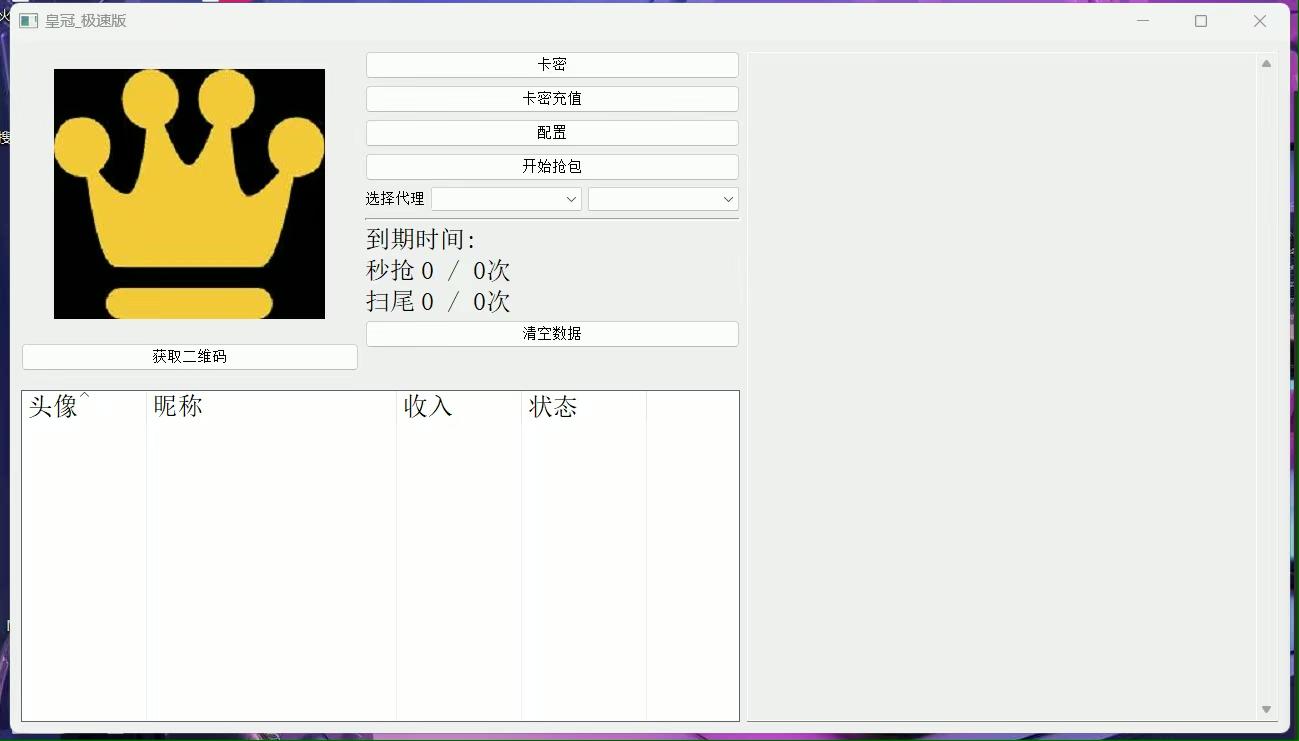The width and height of the screenshot is (1299, 741).
Task: Open the 配置 configuration
Action: pos(552,132)
